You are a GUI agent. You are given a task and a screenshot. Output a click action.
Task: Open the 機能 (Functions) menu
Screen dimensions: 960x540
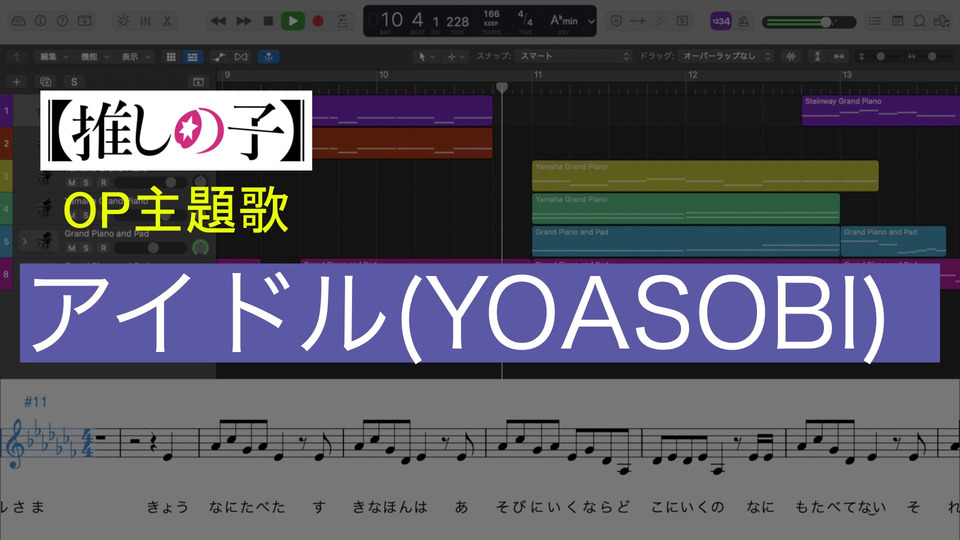tap(94, 56)
